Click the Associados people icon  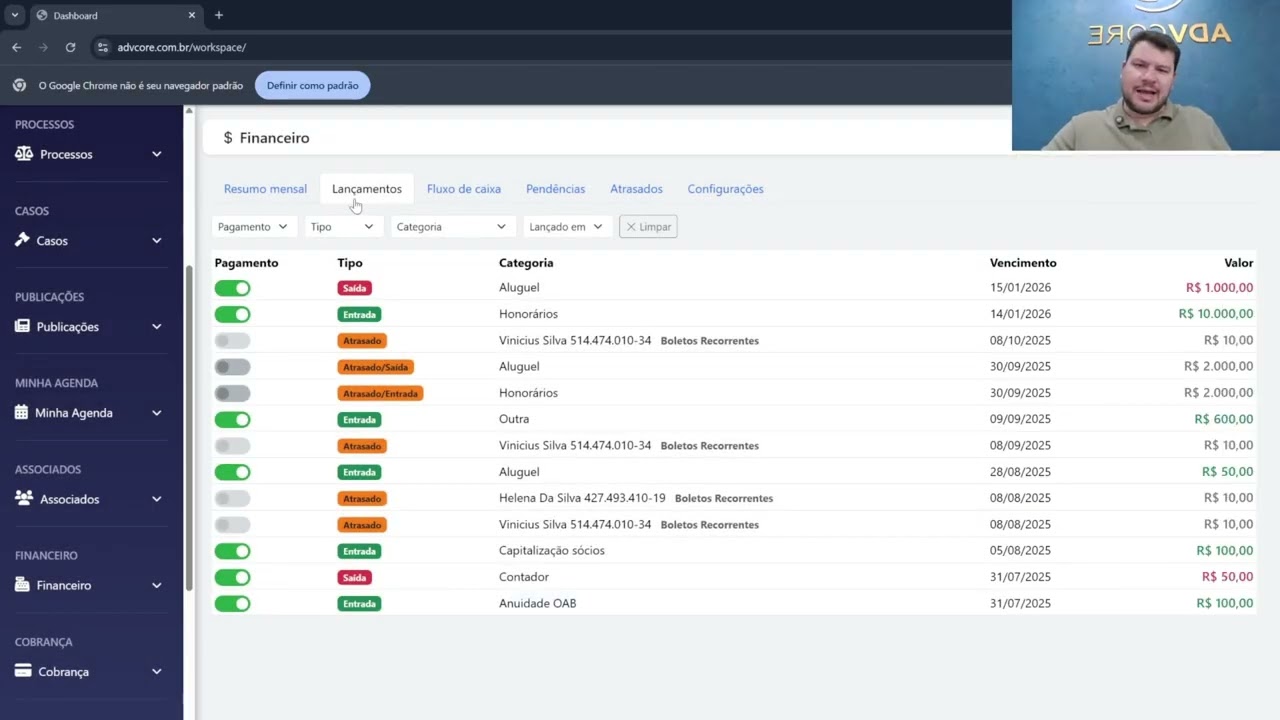click(x=24, y=498)
